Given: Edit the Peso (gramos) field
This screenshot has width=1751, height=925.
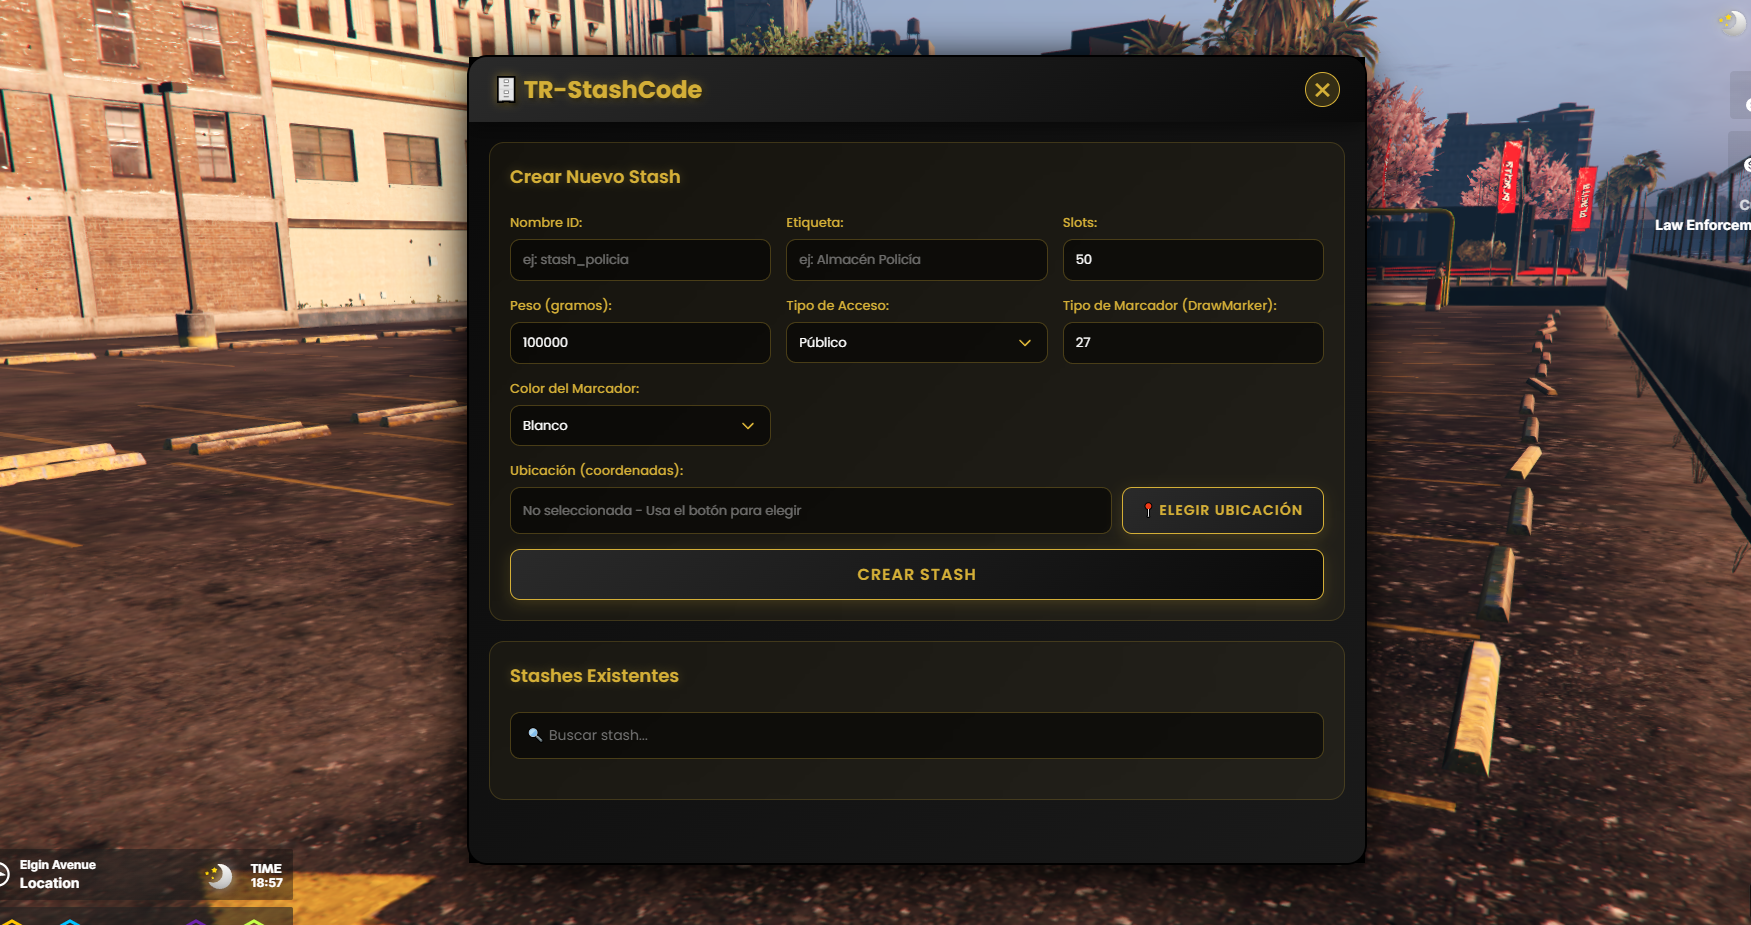Looking at the screenshot, I should [x=640, y=343].
